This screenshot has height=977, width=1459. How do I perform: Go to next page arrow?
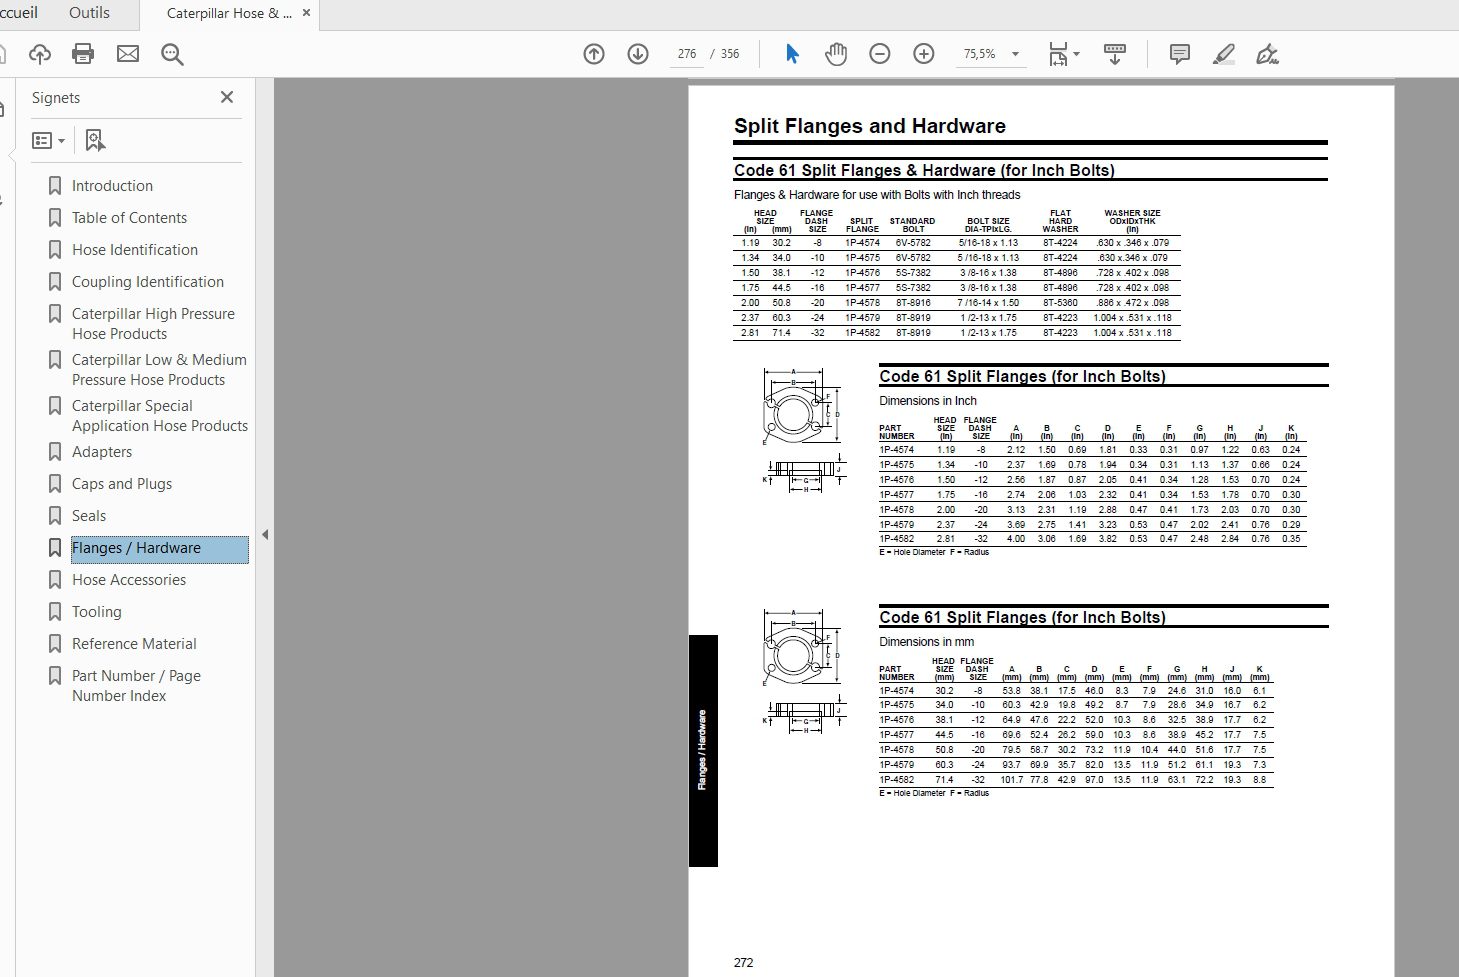click(x=638, y=54)
